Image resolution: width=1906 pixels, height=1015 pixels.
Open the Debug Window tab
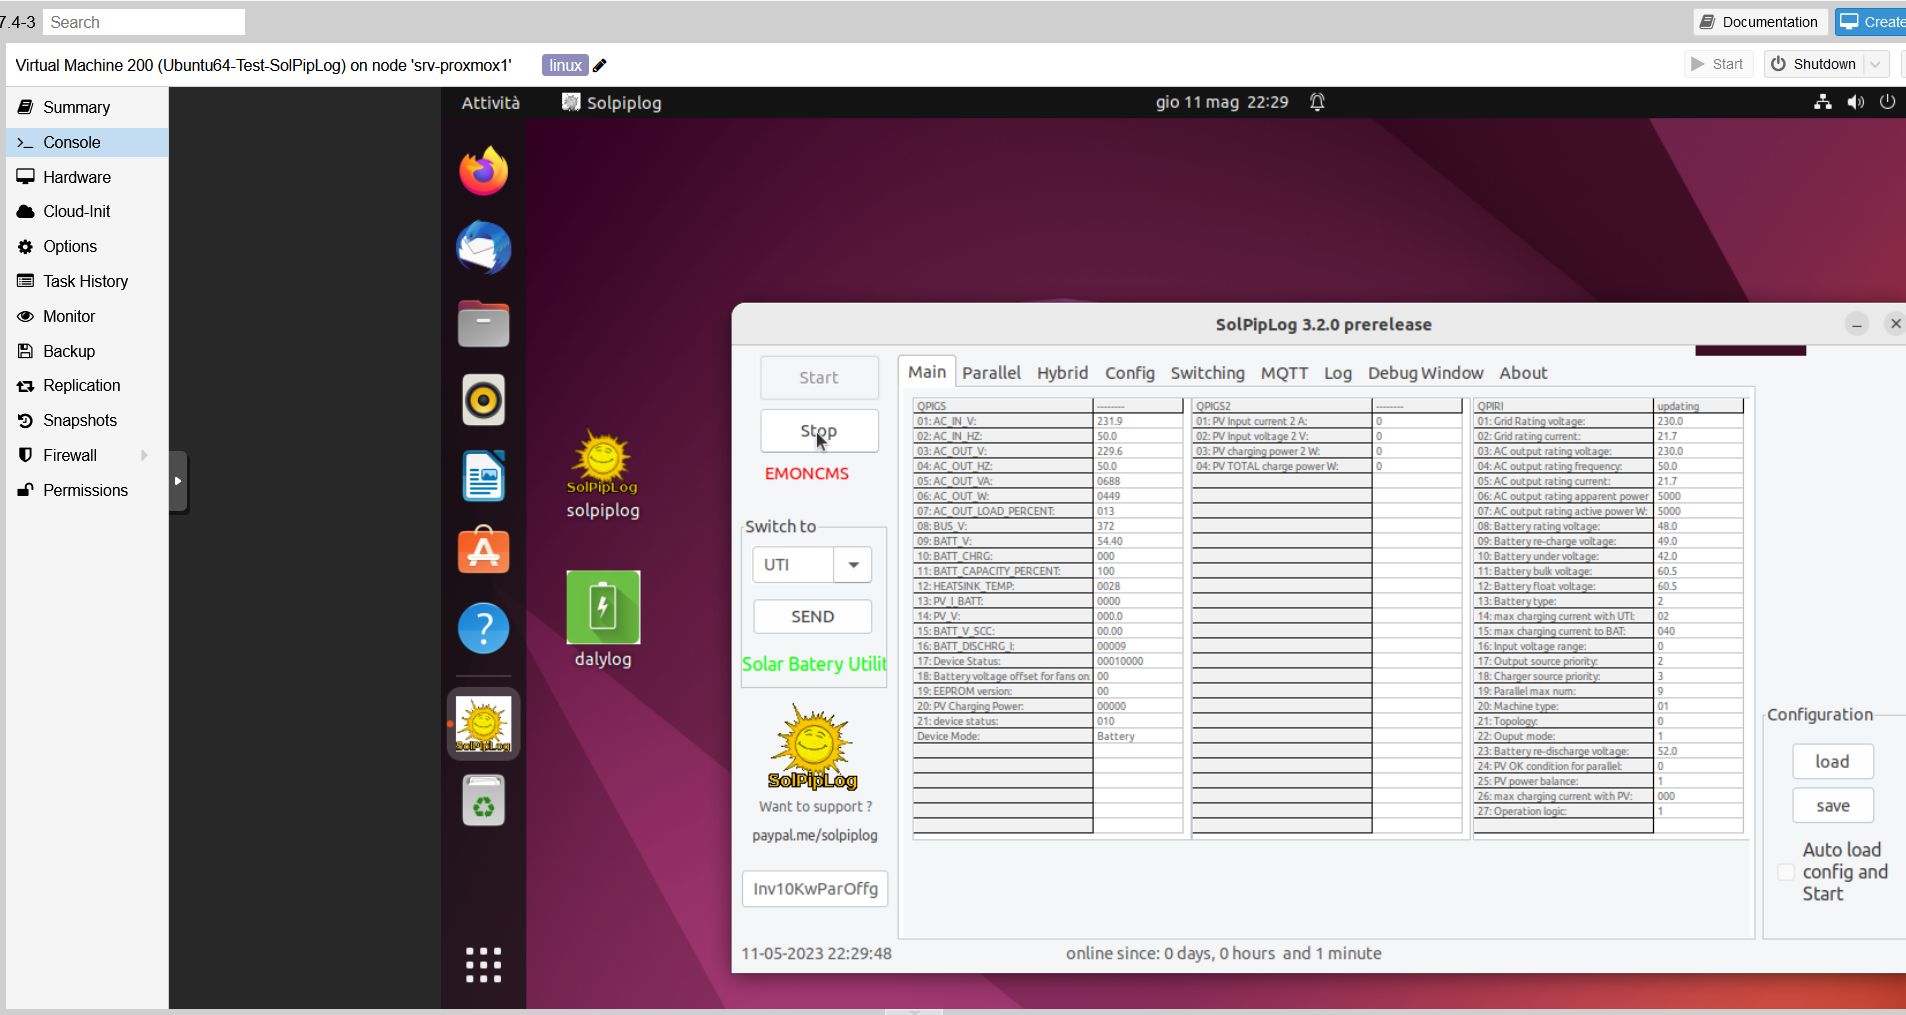coord(1425,373)
